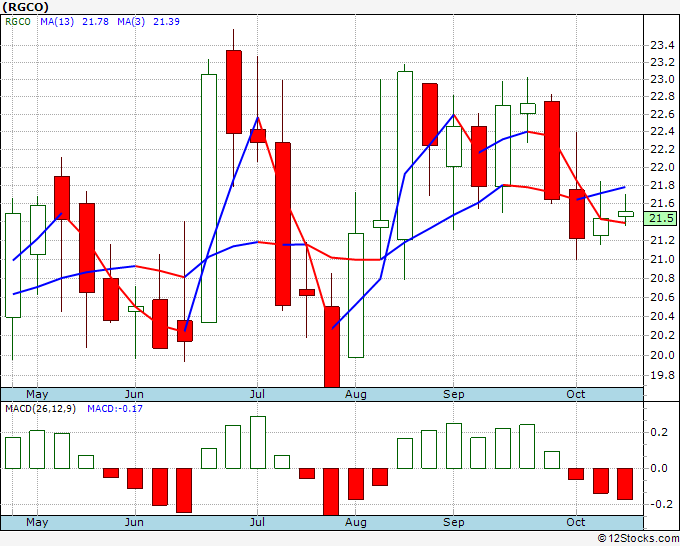Screen dimensions: 680x546
Task: Click the 21.2 price axis label
Action: [662, 240]
